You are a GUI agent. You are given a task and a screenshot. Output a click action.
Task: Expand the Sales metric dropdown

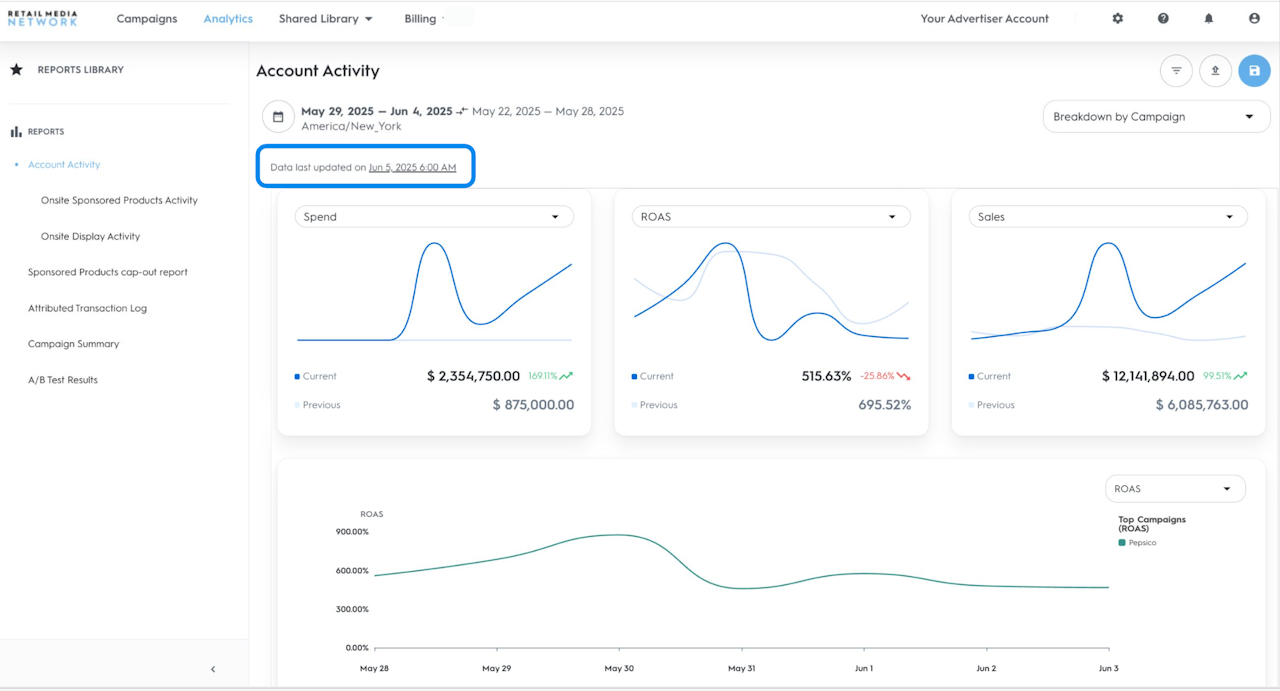(1108, 217)
